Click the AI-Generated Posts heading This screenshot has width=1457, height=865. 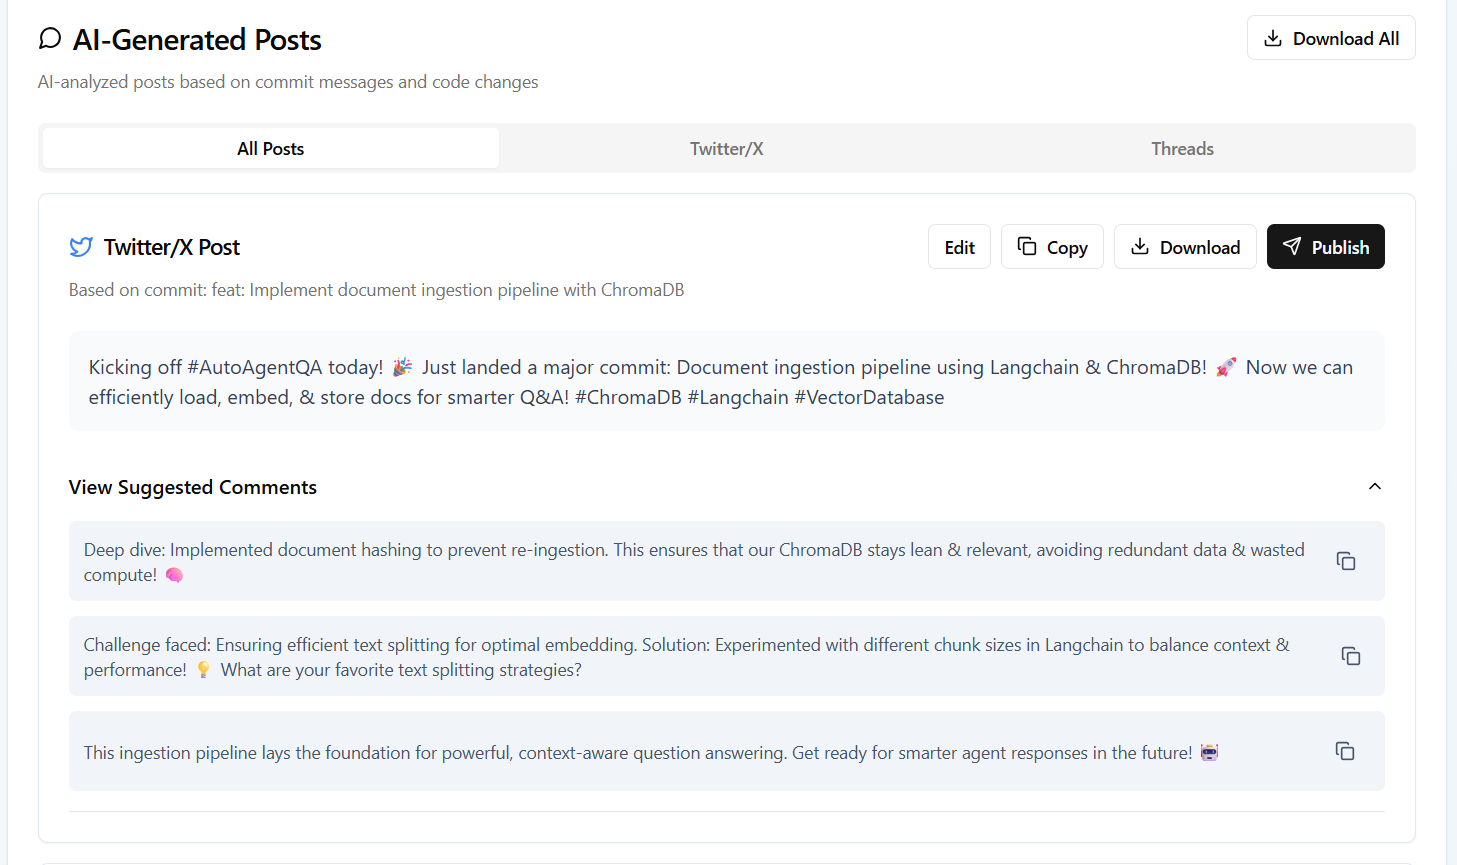pyautogui.click(x=197, y=39)
